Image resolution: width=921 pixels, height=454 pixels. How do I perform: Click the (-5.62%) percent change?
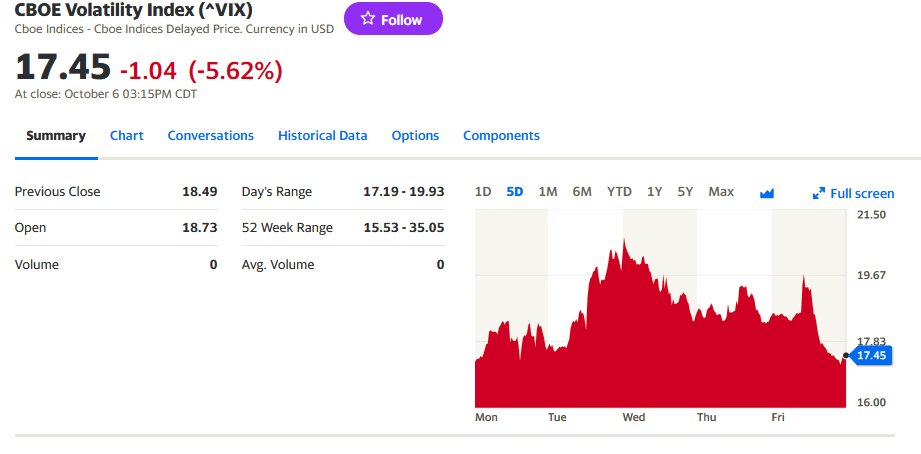pyautogui.click(x=236, y=71)
